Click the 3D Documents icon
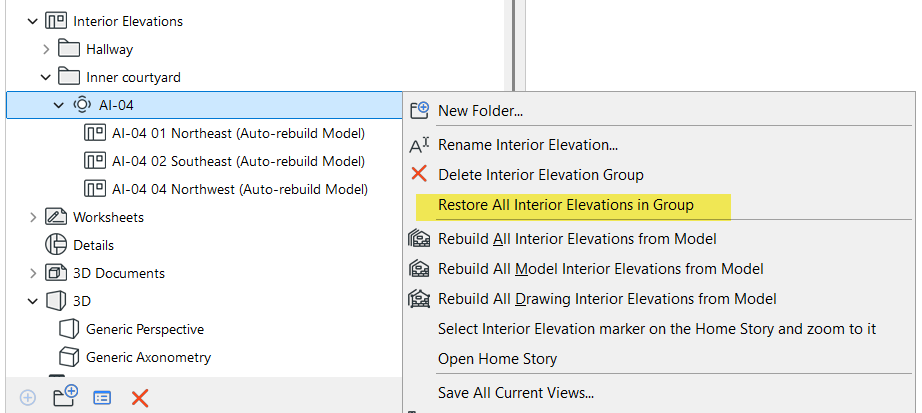 (55, 273)
